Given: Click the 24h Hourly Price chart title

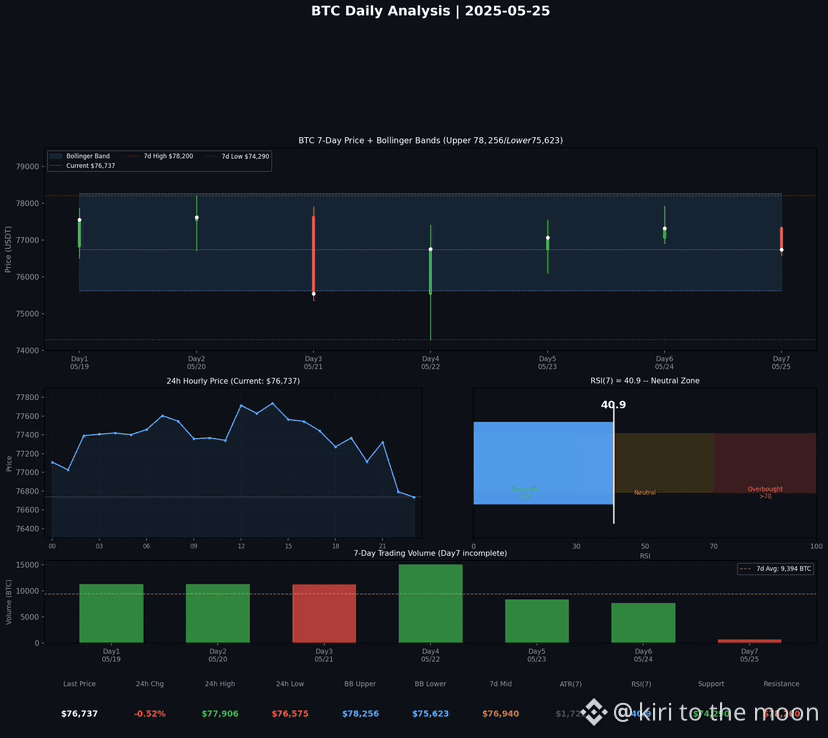Looking at the screenshot, I should (233, 381).
